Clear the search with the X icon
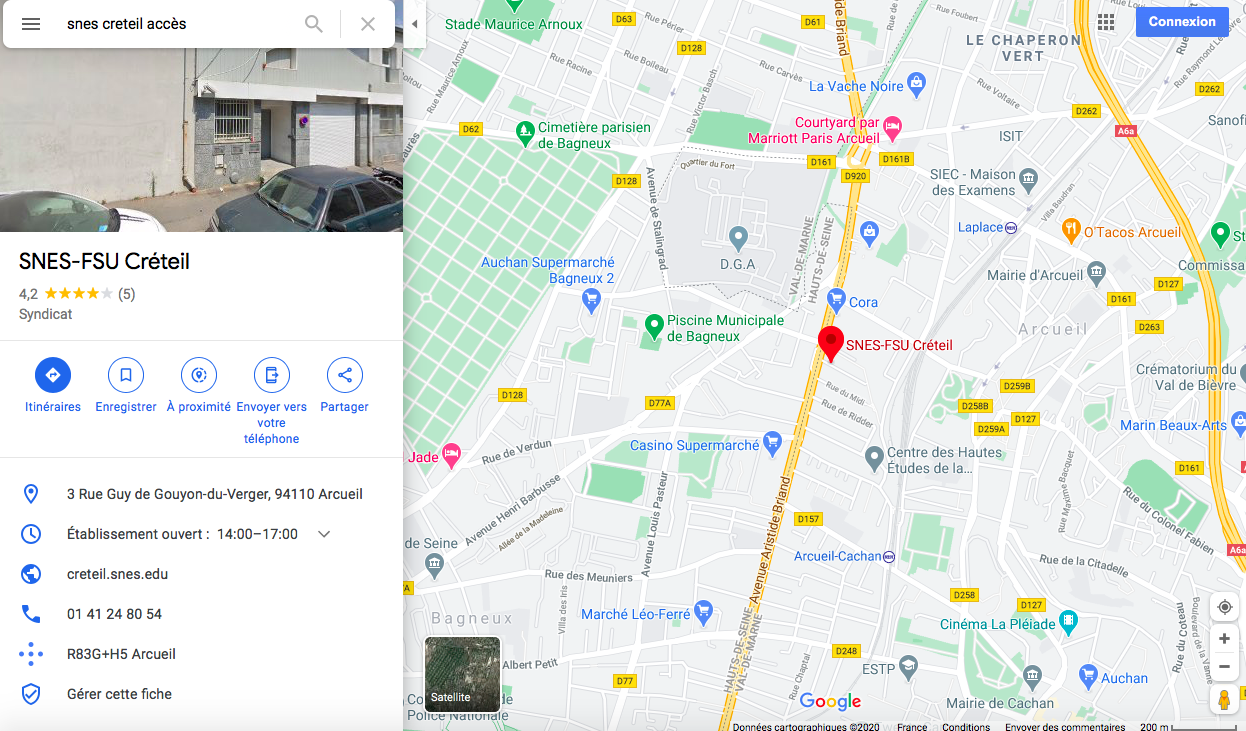The width and height of the screenshot is (1246, 731). 368,24
